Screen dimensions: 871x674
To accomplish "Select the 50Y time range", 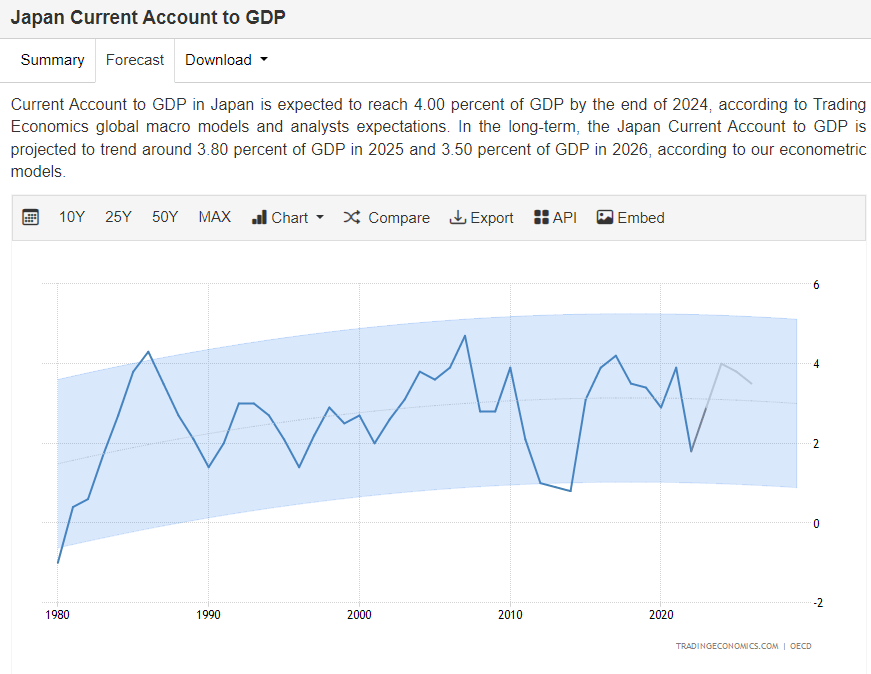I will point(164,217).
